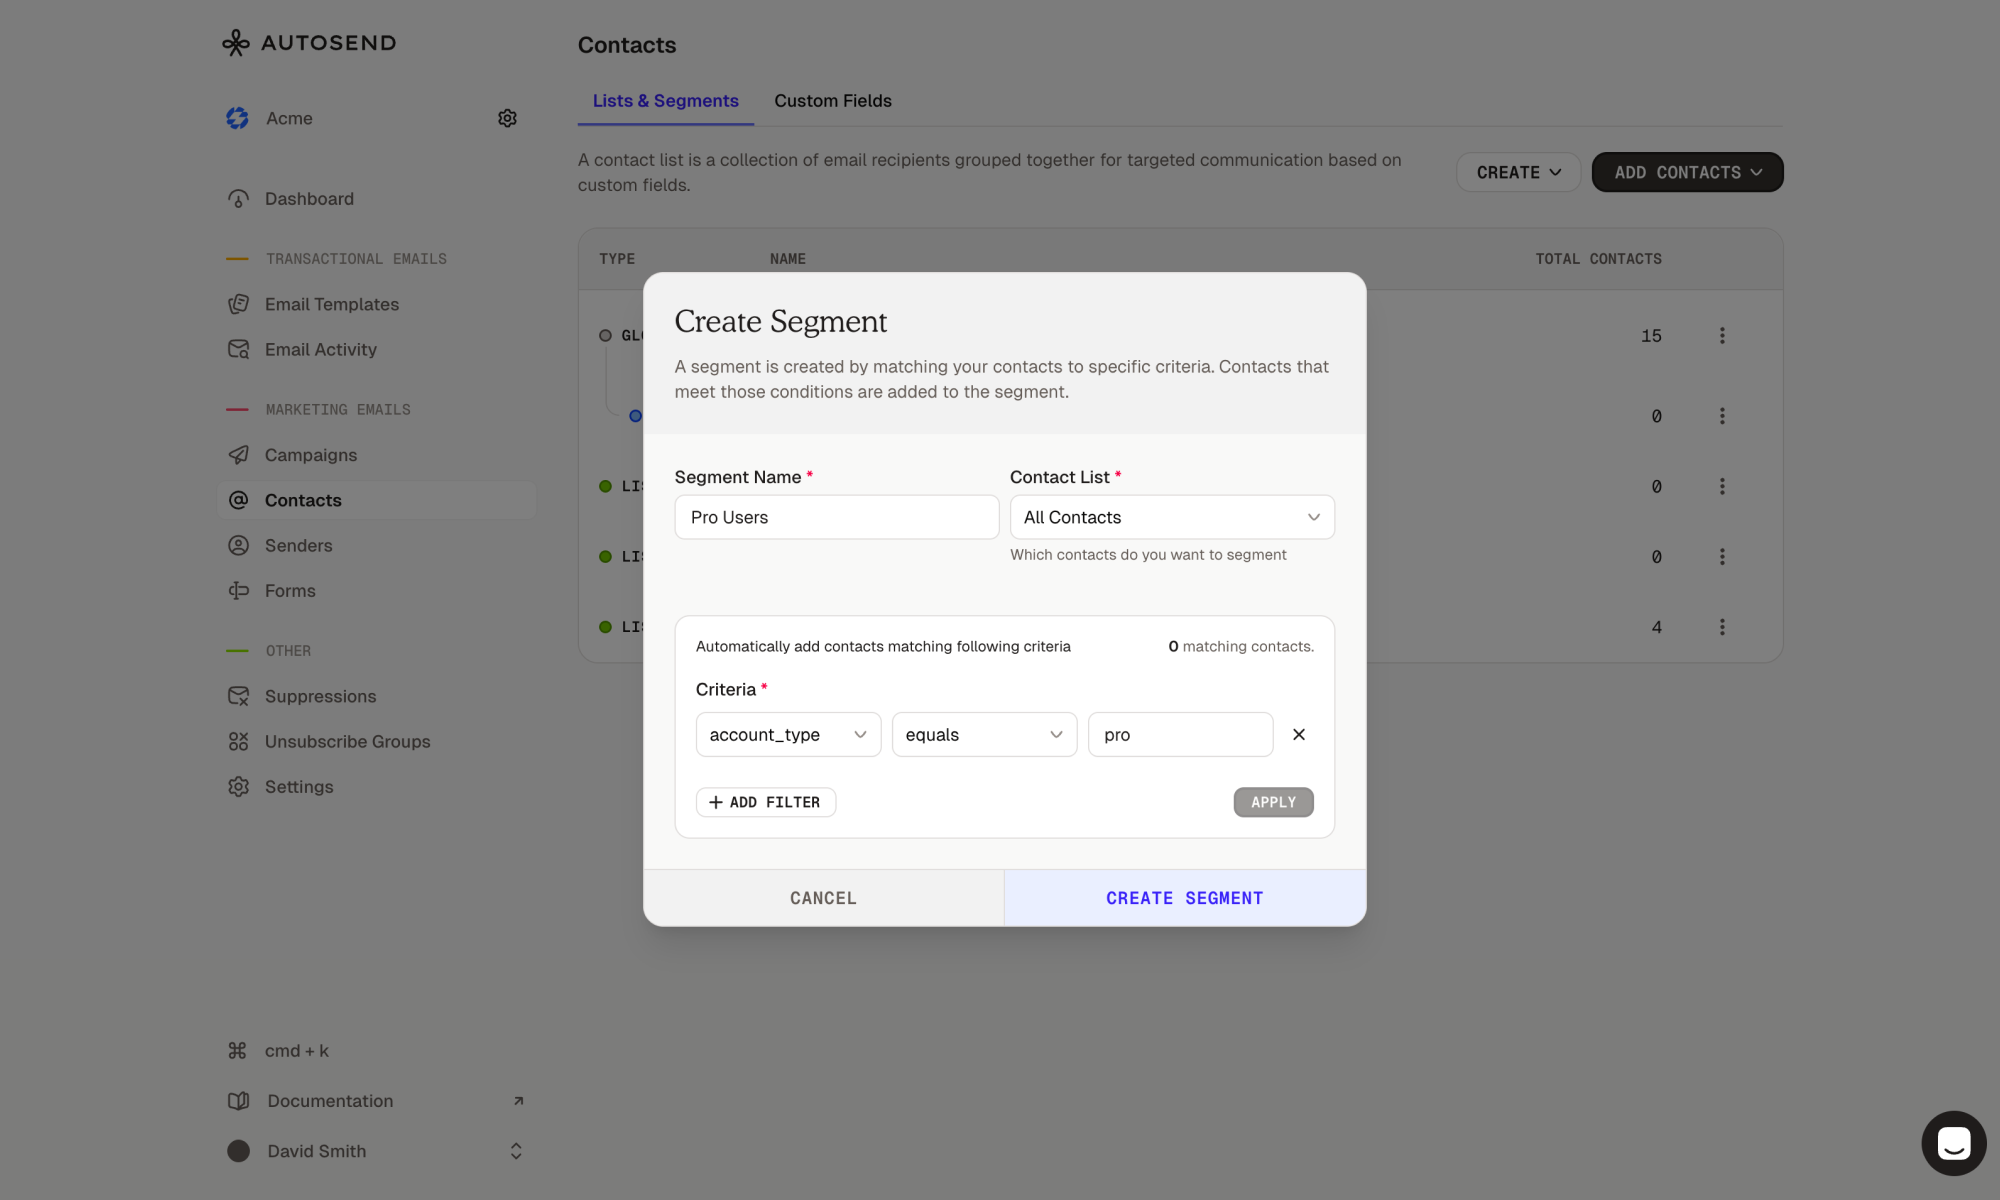Open the Contact List dropdown
Viewport: 2000px width, 1200px height.
1171,517
